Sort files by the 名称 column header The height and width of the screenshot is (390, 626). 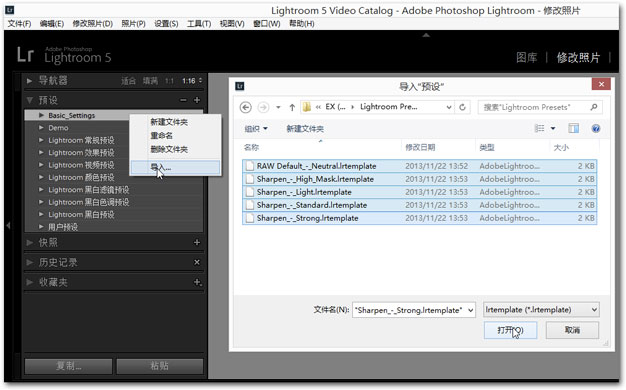(x=251, y=147)
